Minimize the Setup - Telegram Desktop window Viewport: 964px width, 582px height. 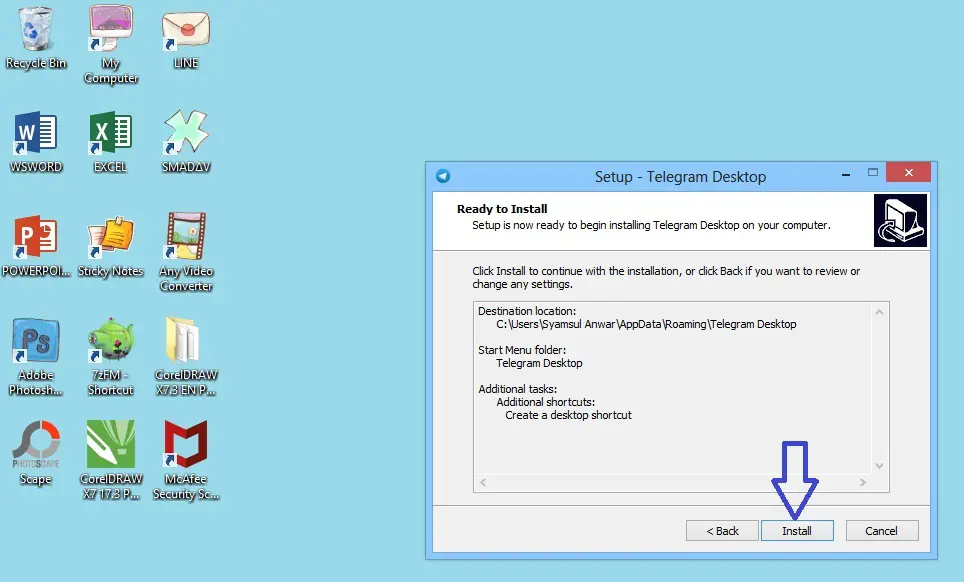click(x=846, y=175)
